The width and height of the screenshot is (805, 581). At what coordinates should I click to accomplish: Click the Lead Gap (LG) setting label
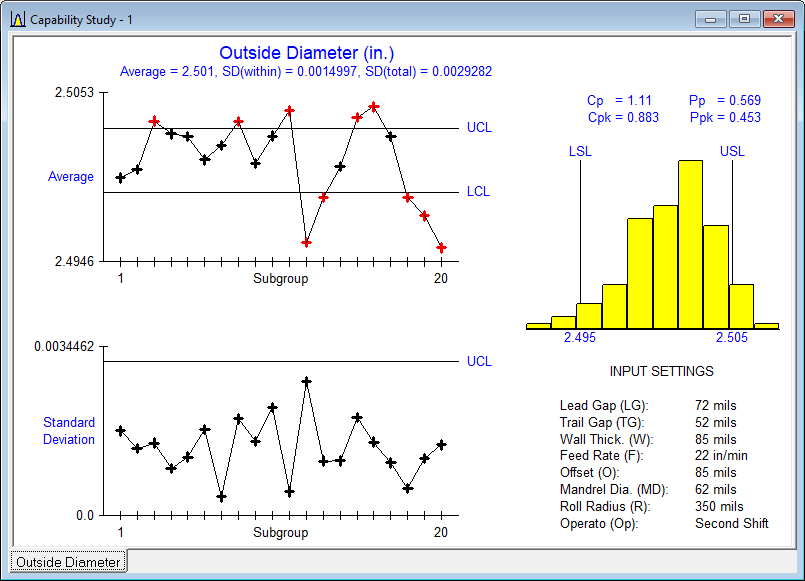pos(604,405)
